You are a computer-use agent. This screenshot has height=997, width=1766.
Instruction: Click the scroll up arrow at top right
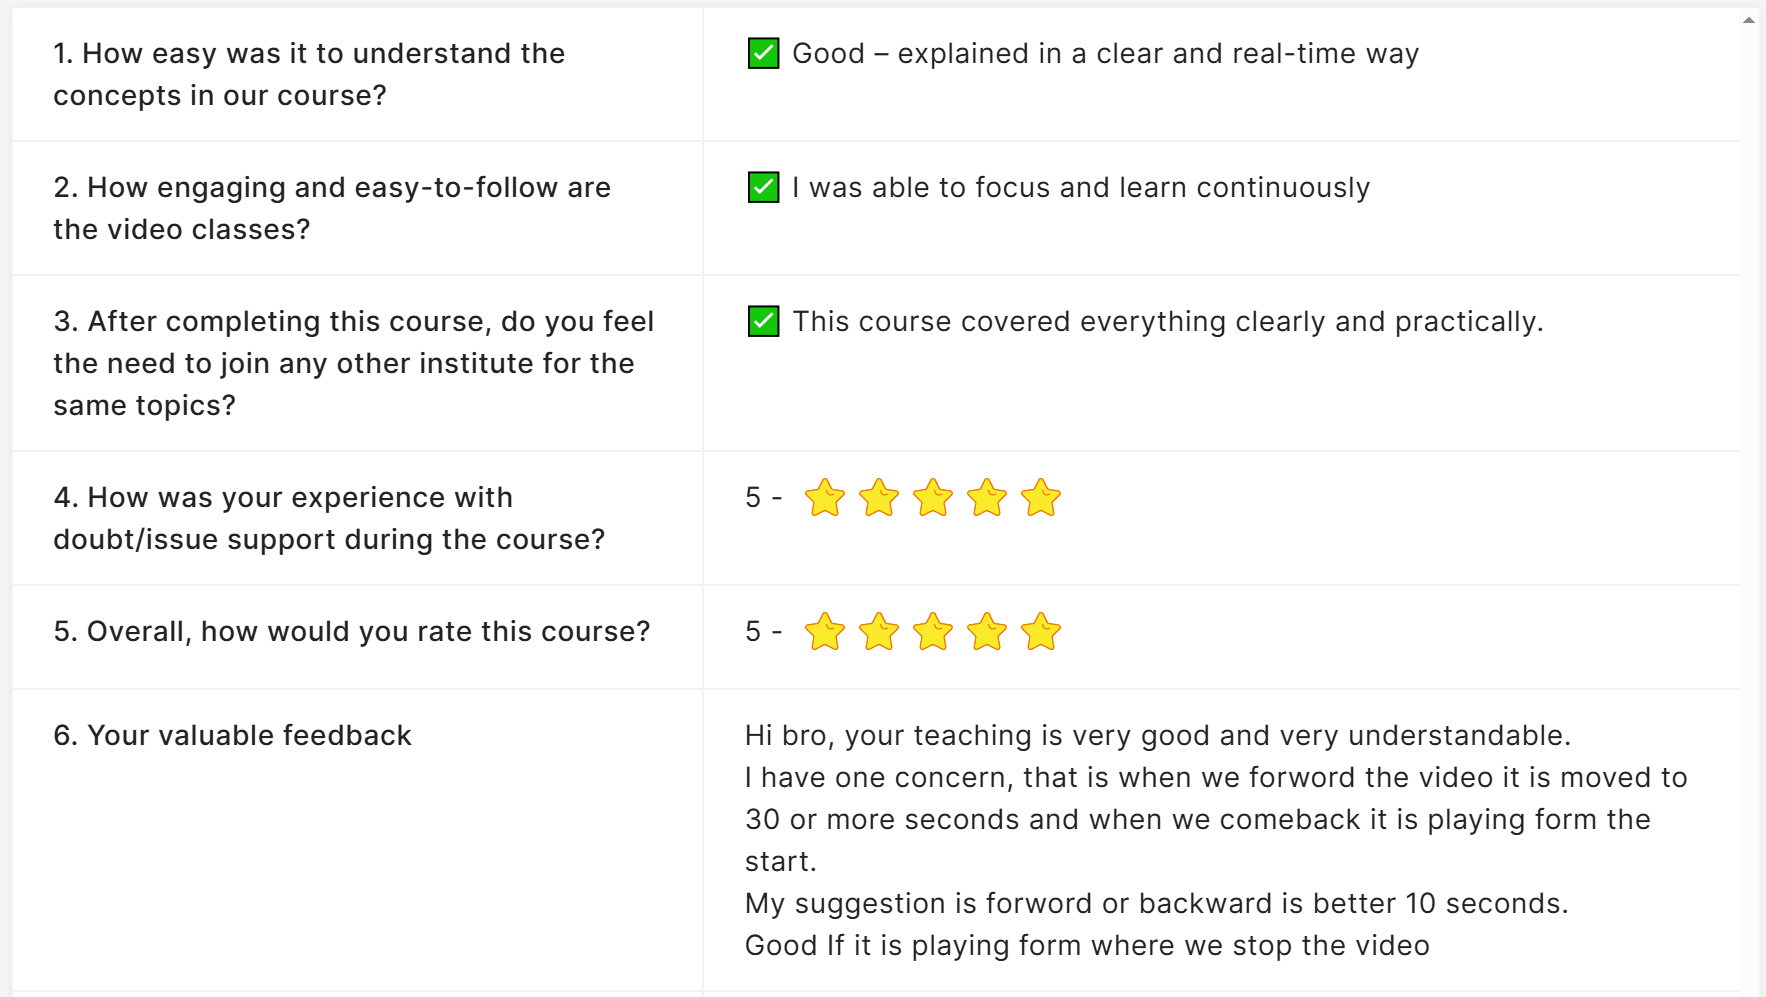(x=1749, y=20)
